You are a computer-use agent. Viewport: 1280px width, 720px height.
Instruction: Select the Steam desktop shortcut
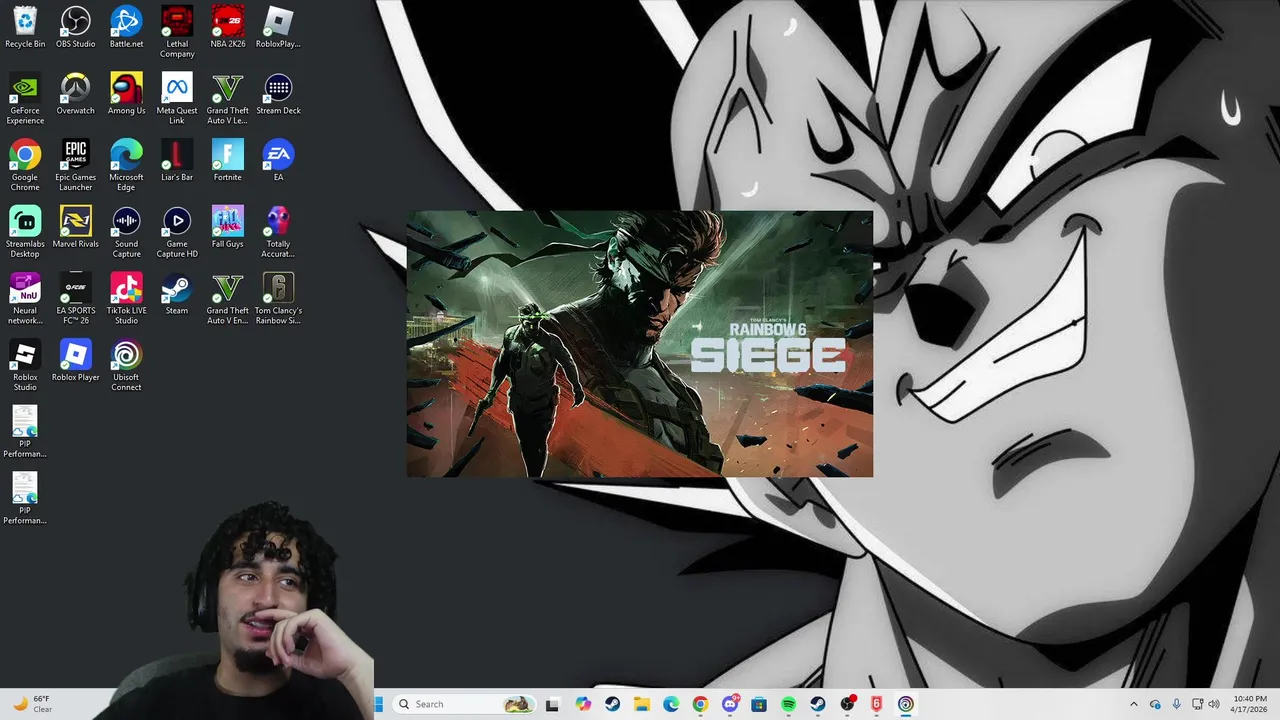click(x=177, y=294)
